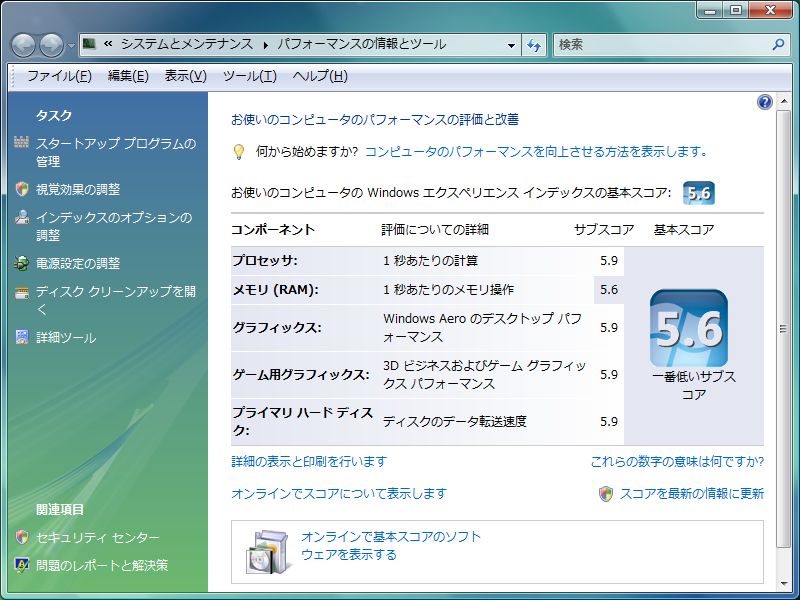
Task: Open the ヘルプ(H) menu
Action: [x=320, y=76]
